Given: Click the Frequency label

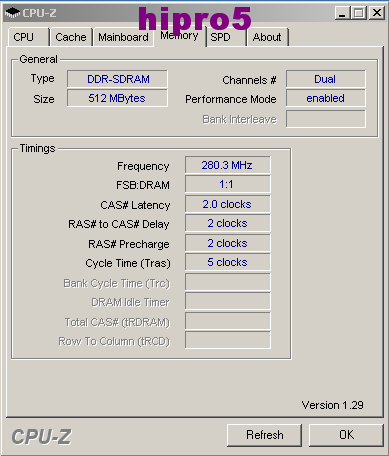Looking at the screenshot, I should [x=143, y=166].
